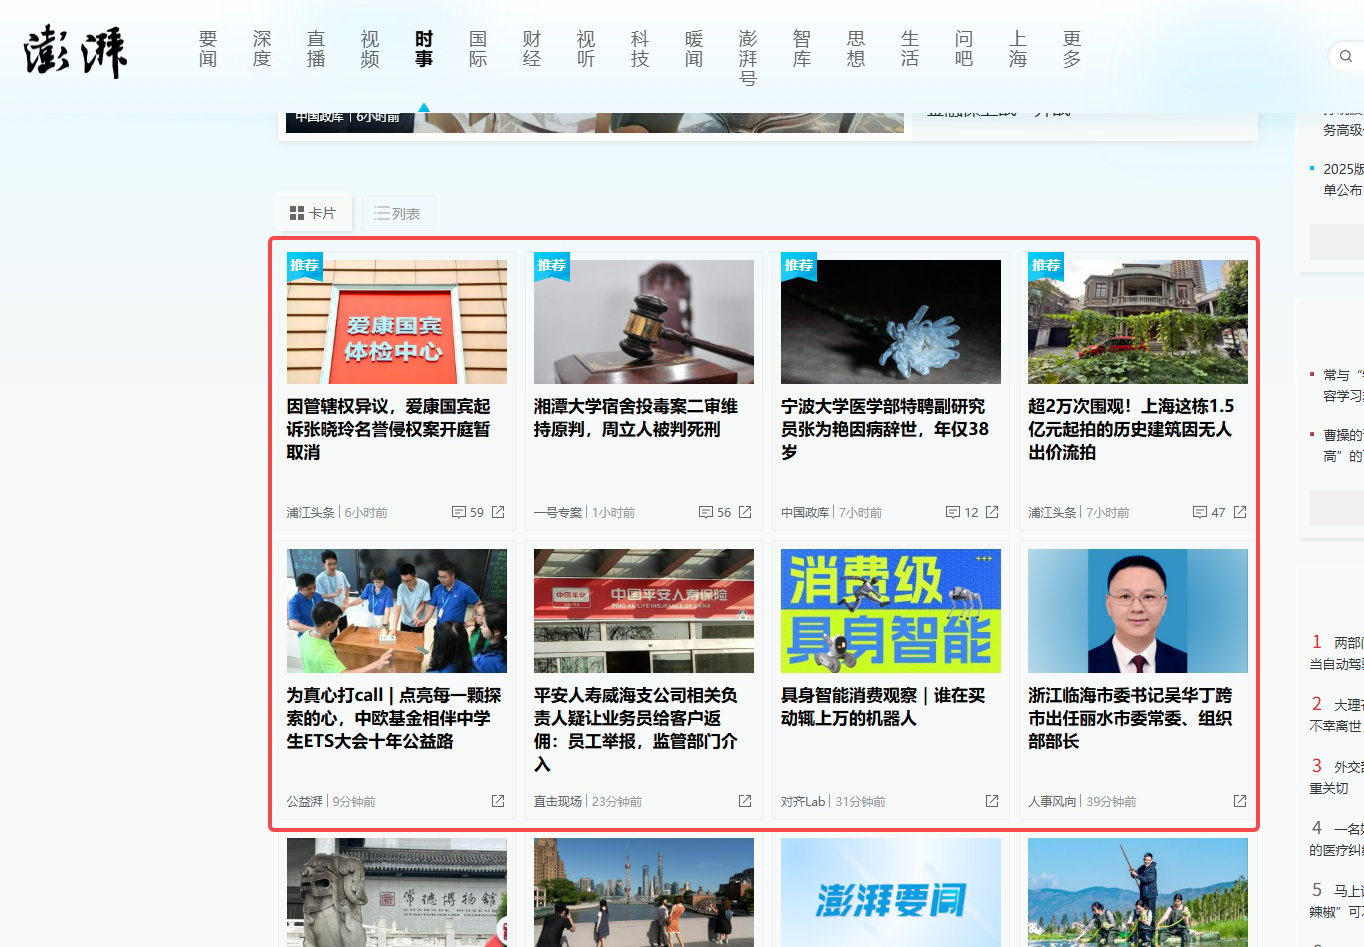Open 澎湃号 navigation tab
Screen dimensions: 1364x947
[748, 58]
